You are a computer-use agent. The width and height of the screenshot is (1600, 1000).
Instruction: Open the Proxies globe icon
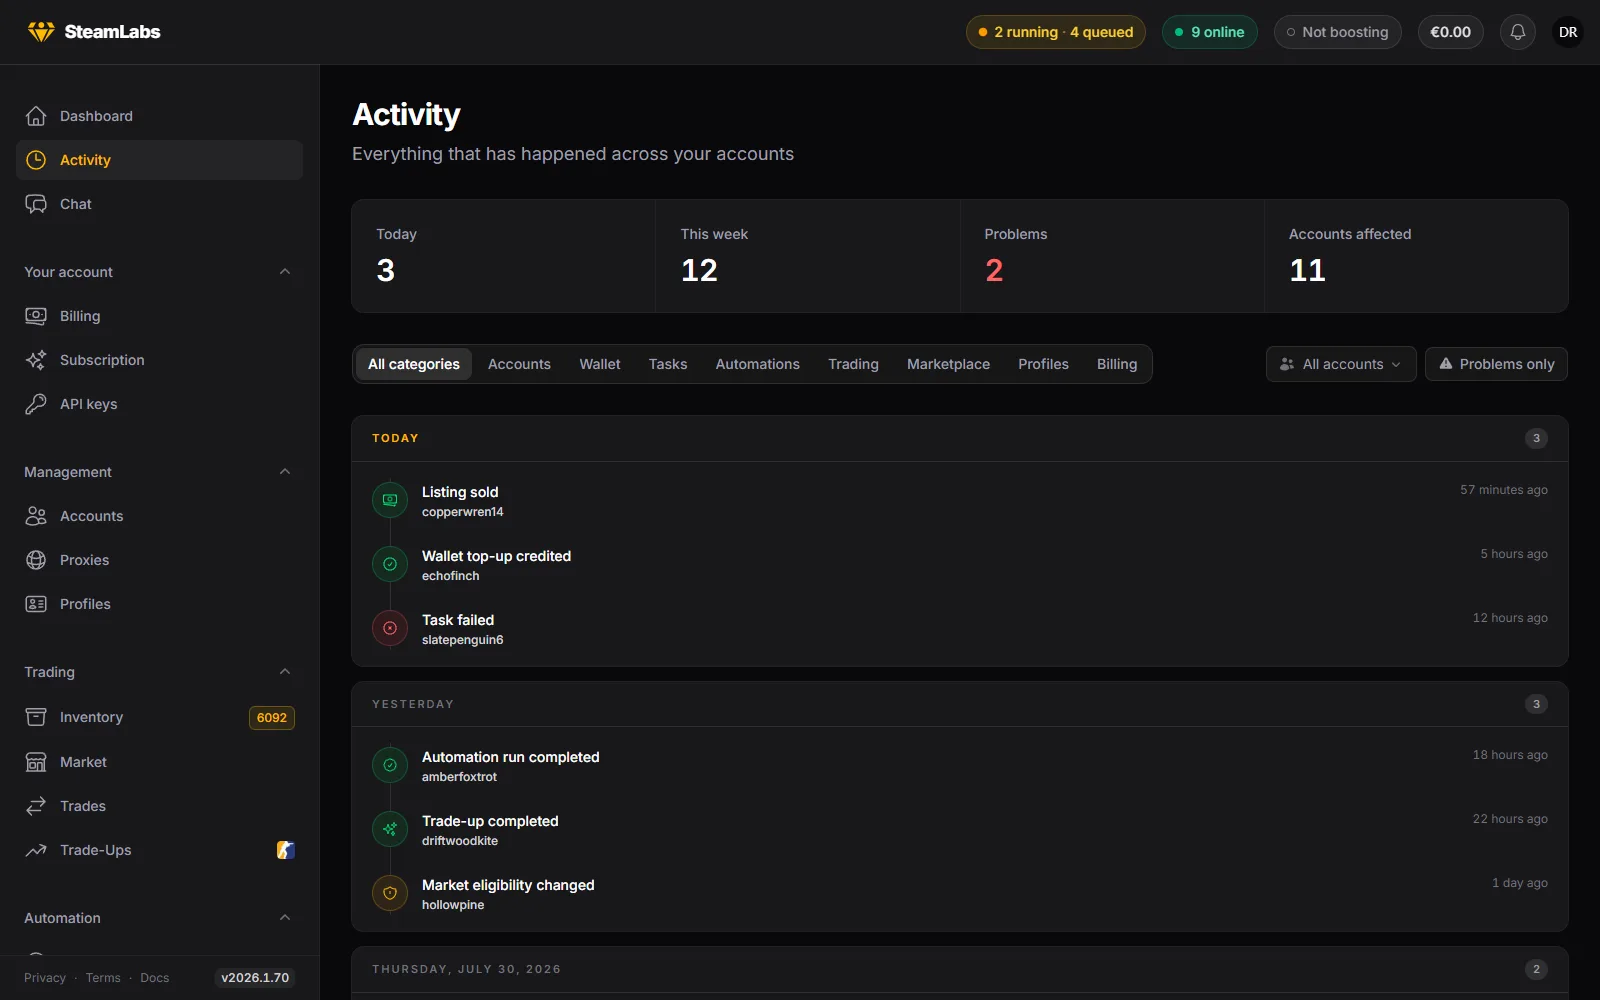(36, 560)
